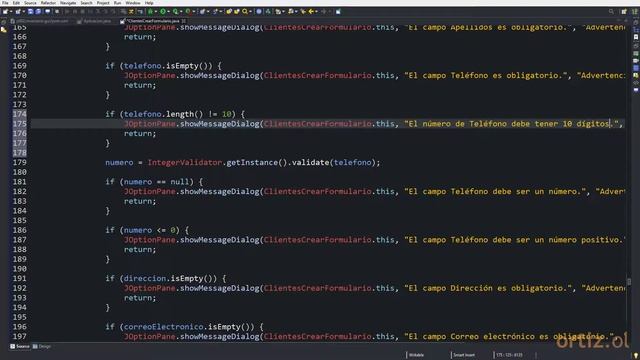
Task: Open the Refactor menu
Action: coord(48,3)
